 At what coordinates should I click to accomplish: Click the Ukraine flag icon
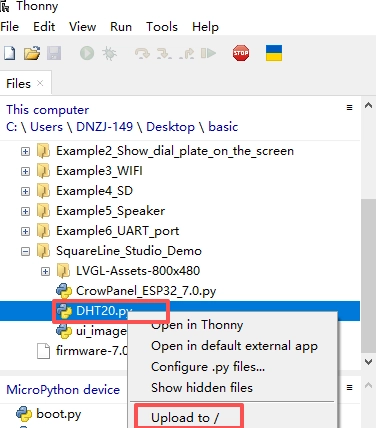274,53
